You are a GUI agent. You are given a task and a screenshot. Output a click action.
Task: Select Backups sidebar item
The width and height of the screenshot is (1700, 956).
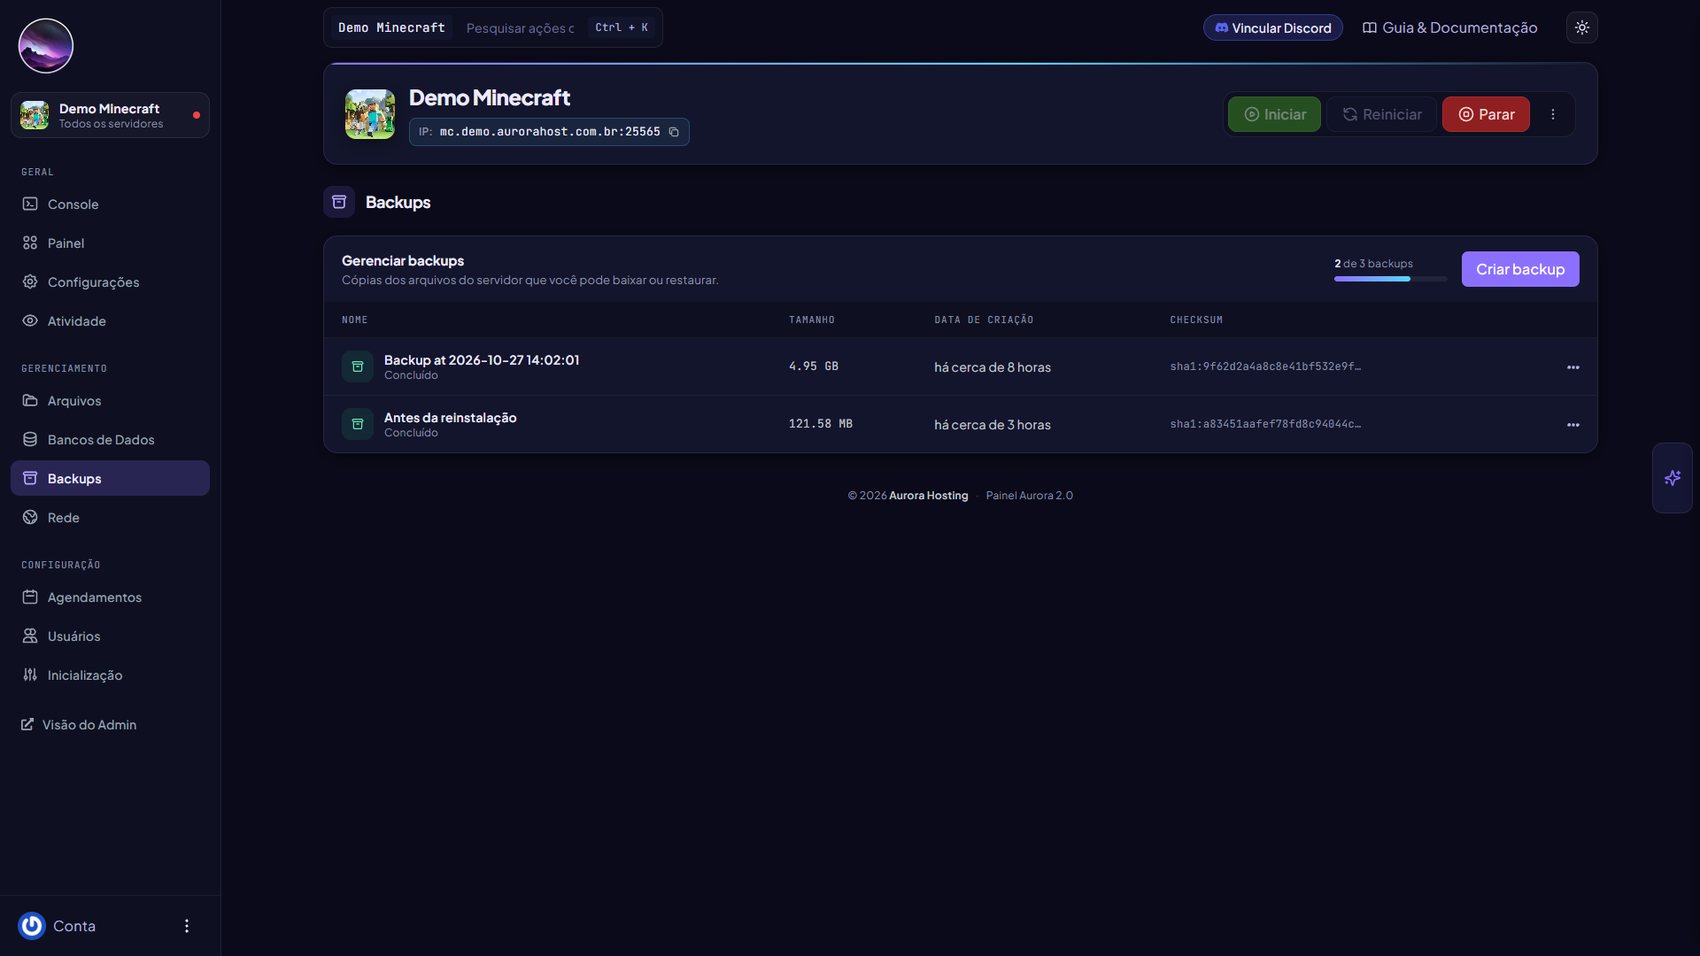(110, 478)
